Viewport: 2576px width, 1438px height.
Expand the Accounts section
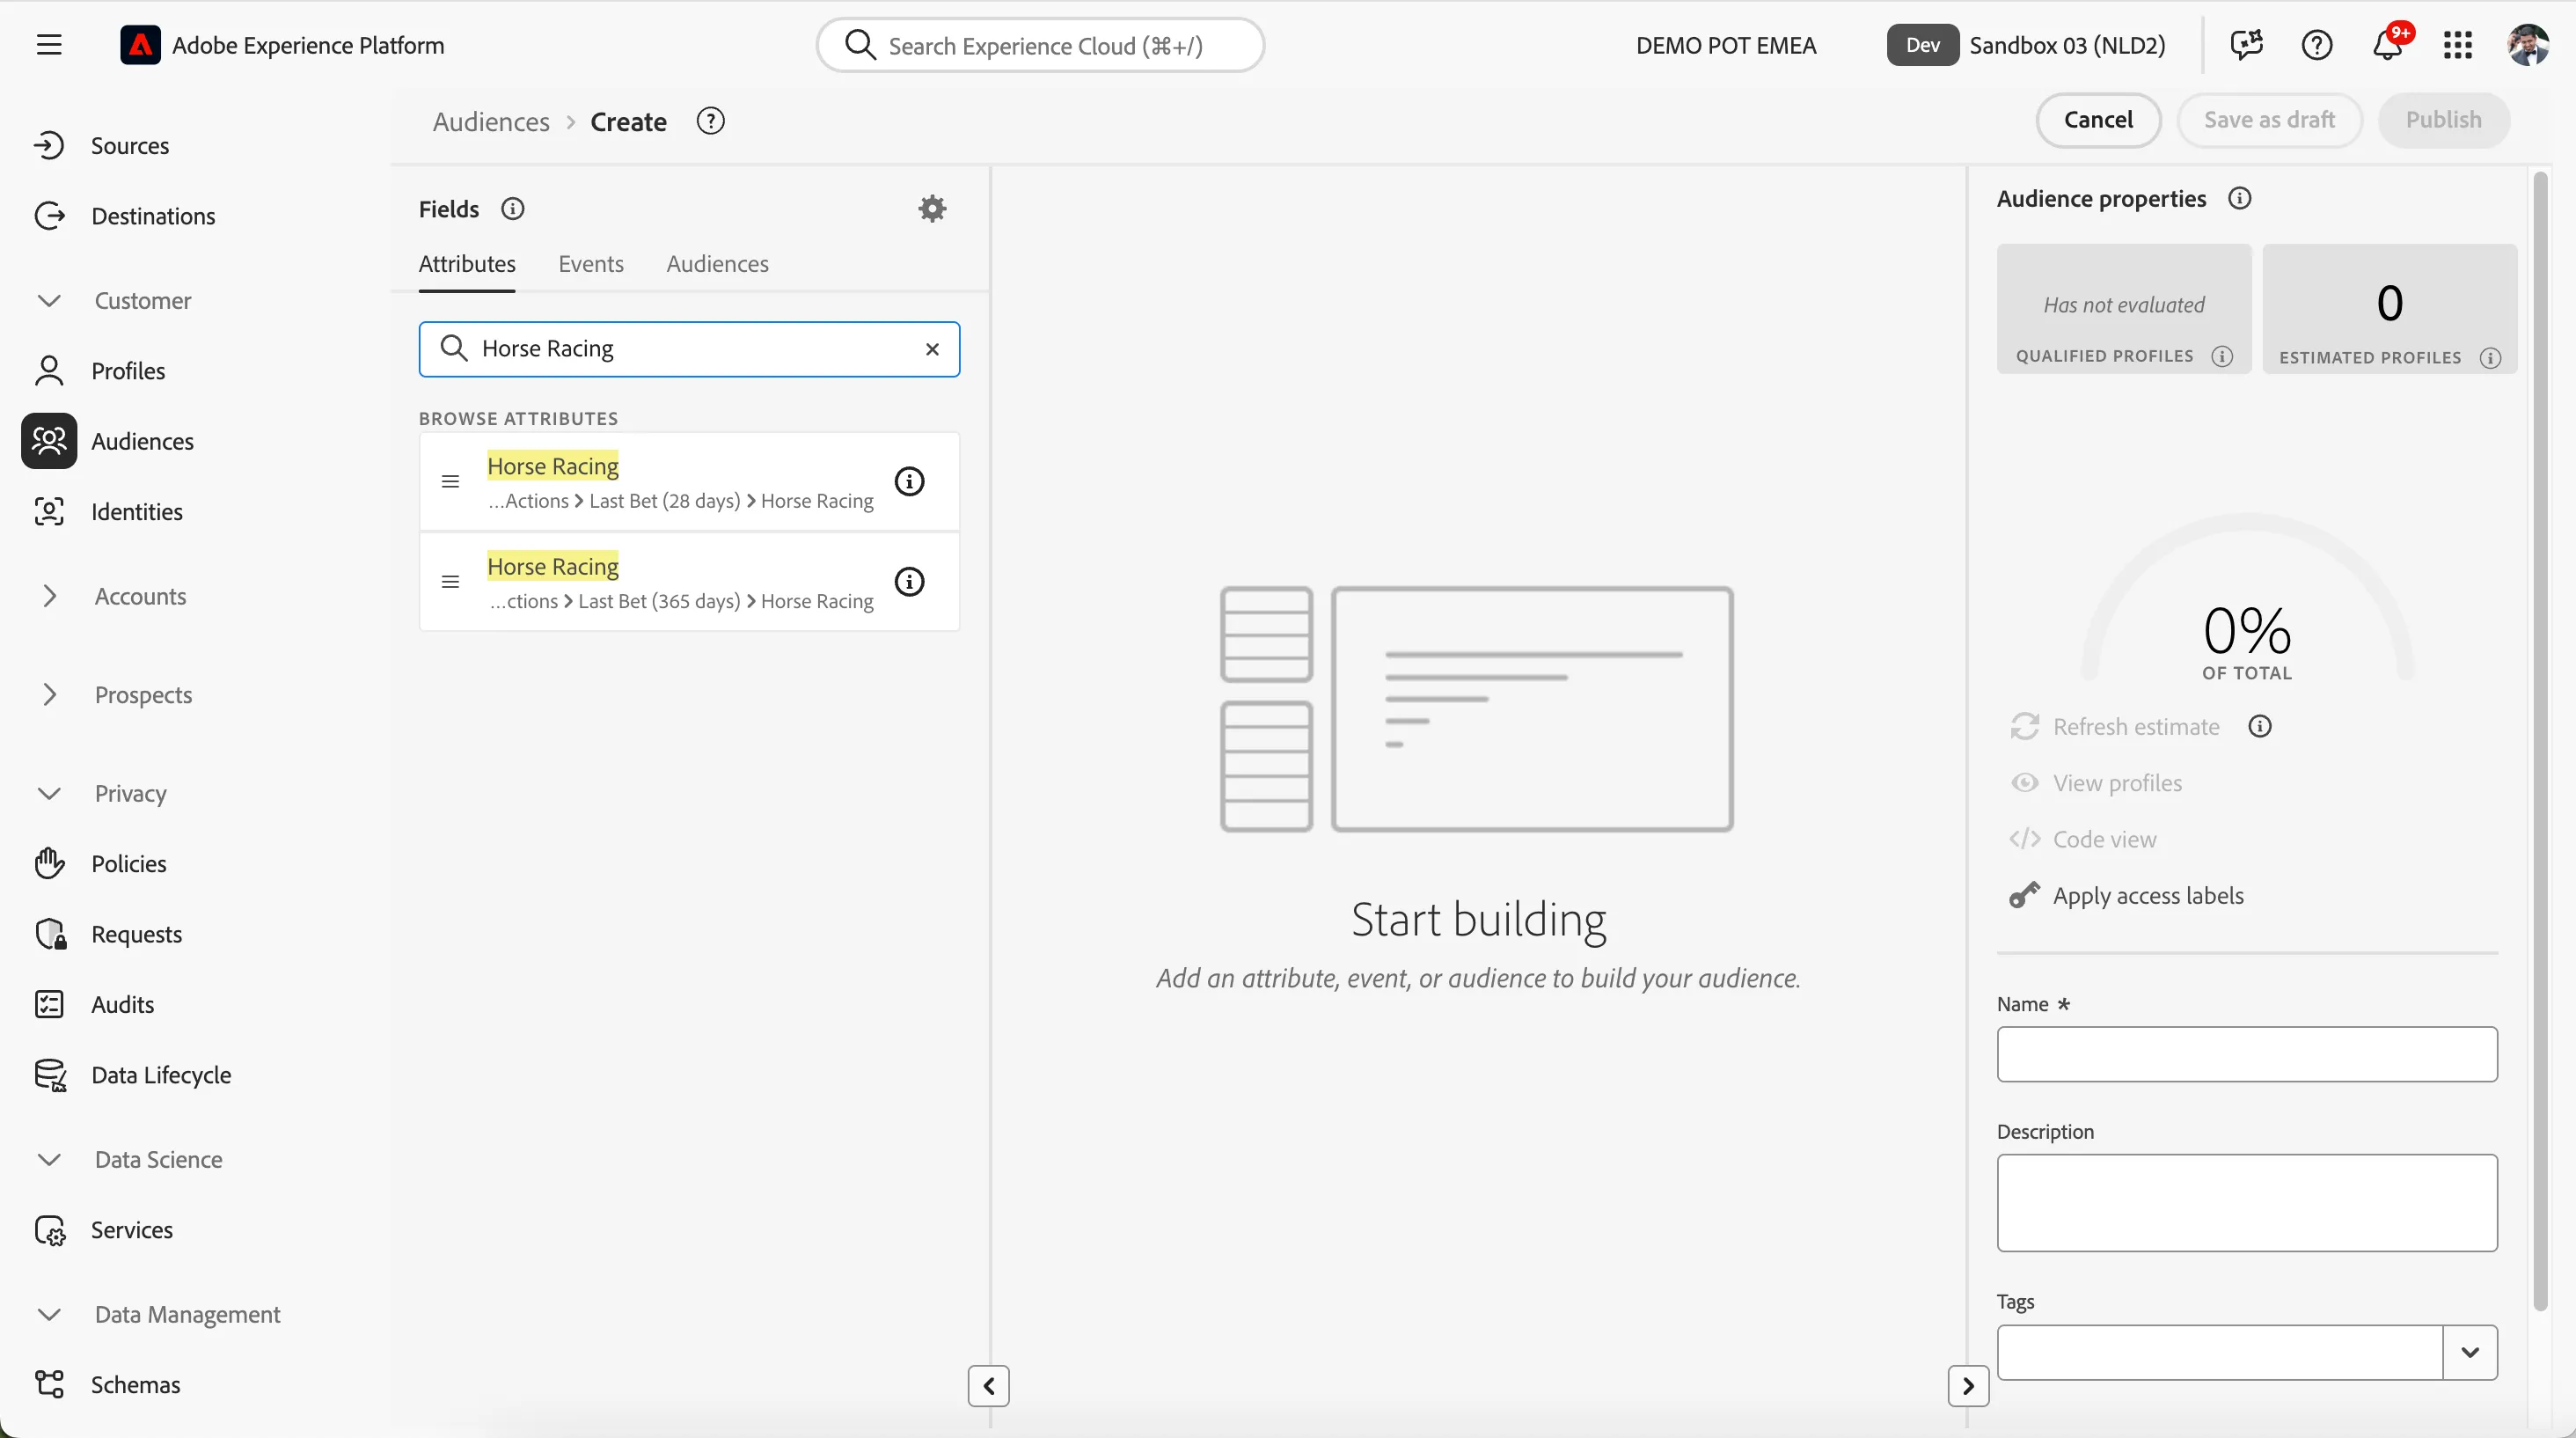49,596
